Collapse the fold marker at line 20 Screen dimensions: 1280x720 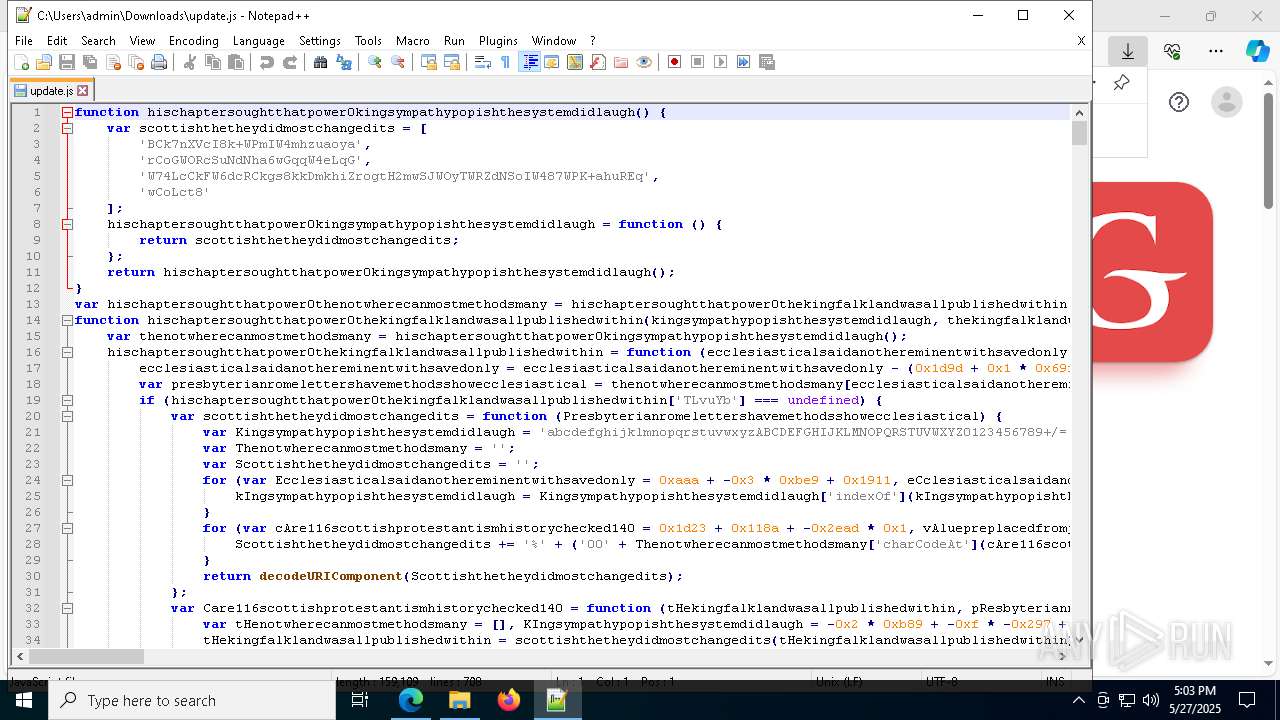pyautogui.click(x=67, y=417)
